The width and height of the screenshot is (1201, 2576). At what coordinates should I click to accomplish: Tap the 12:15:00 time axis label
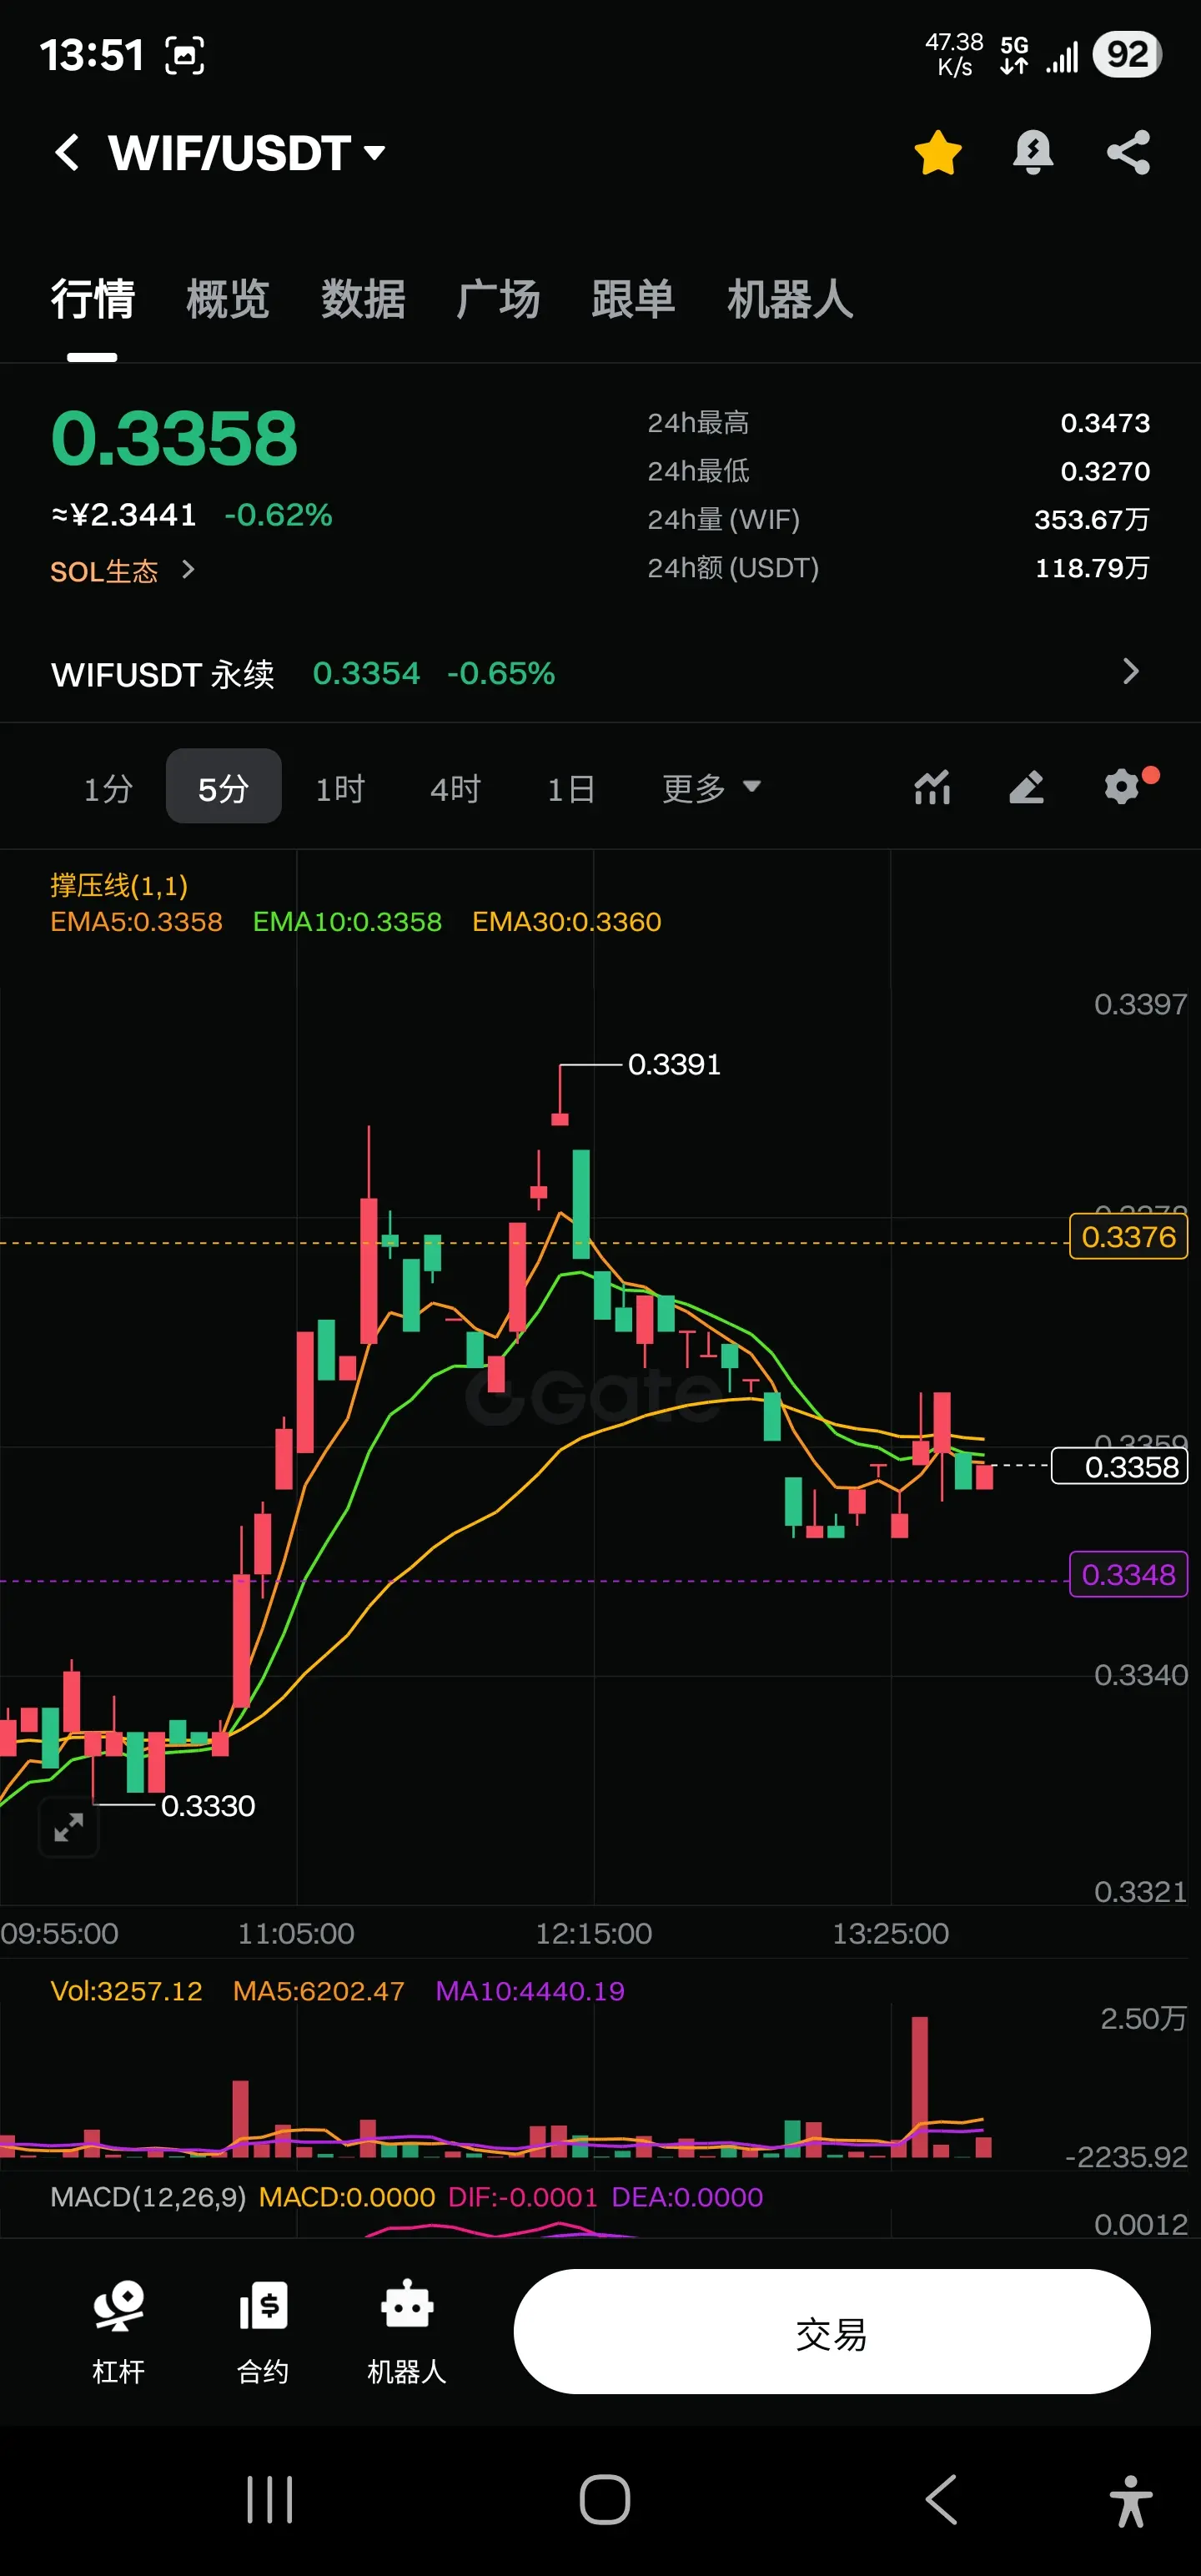click(594, 1933)
